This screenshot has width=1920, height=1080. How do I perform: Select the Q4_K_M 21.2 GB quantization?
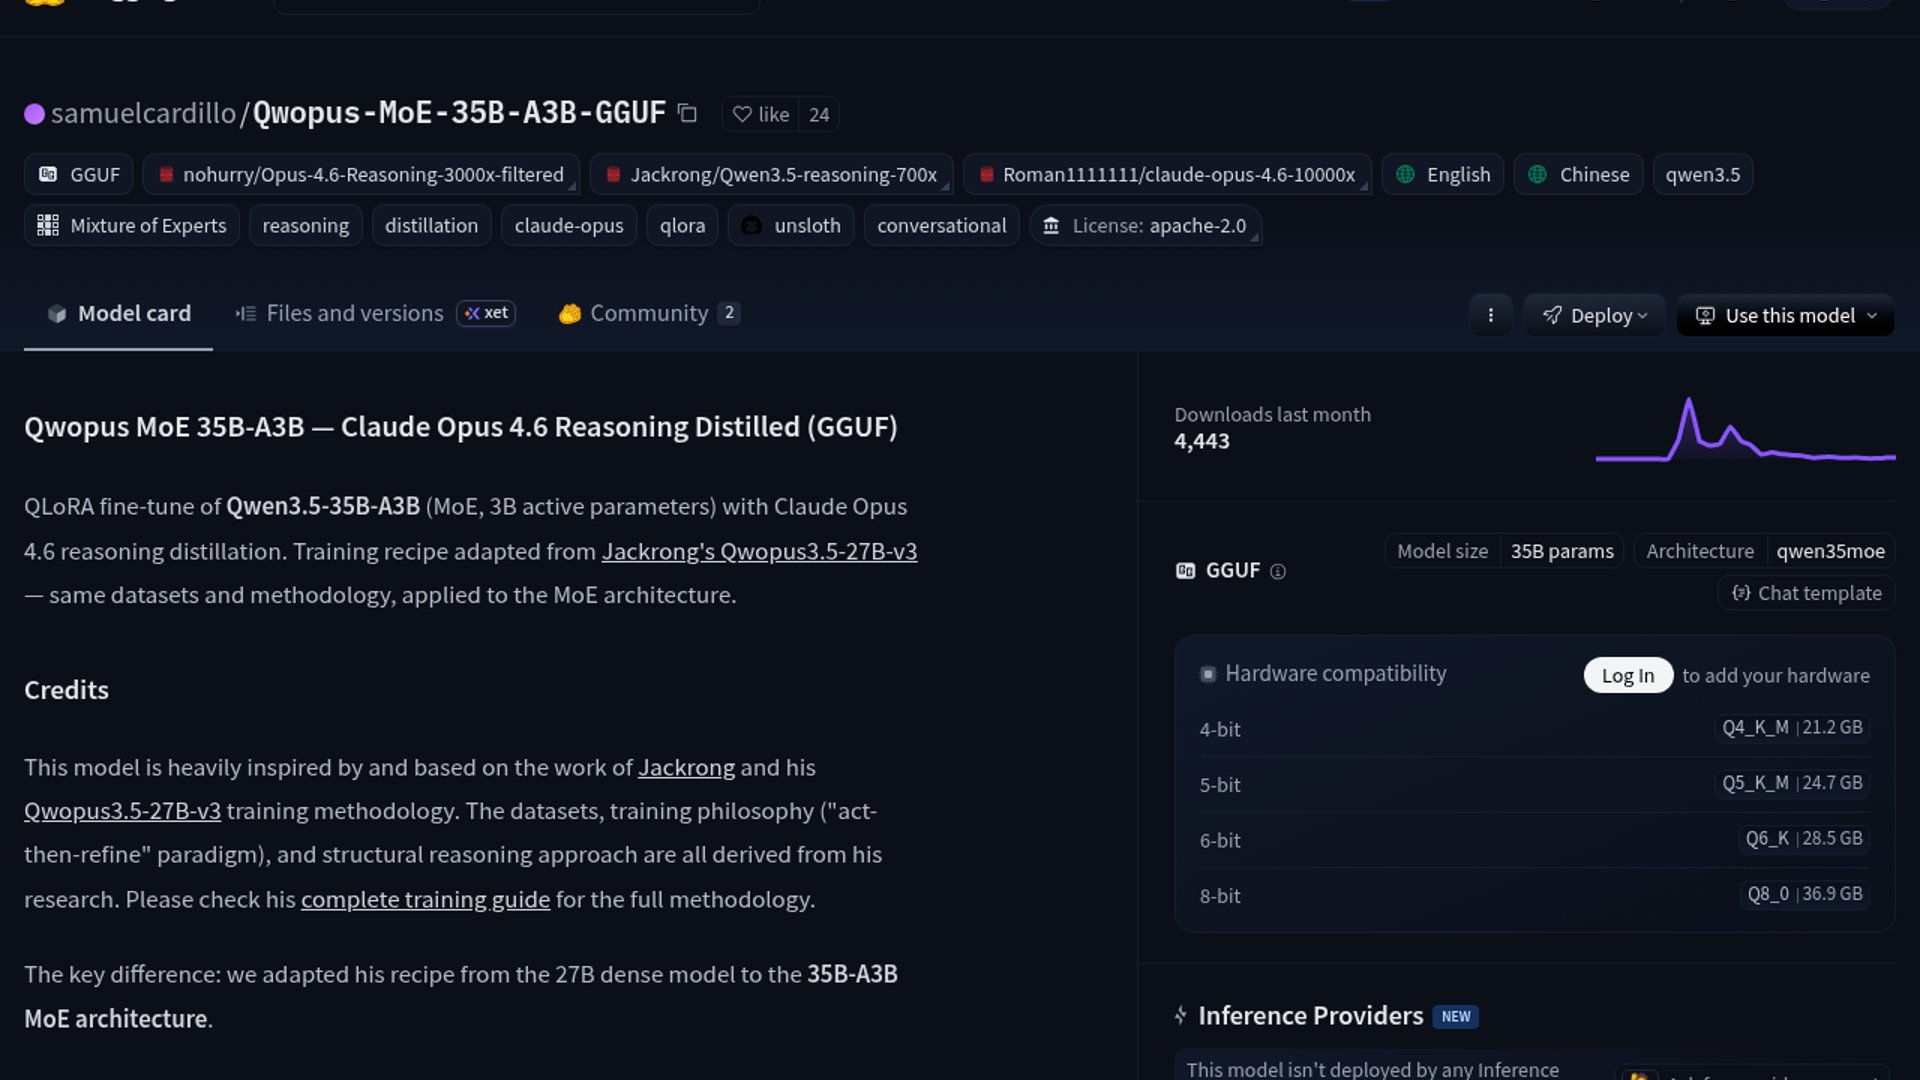1791,728
